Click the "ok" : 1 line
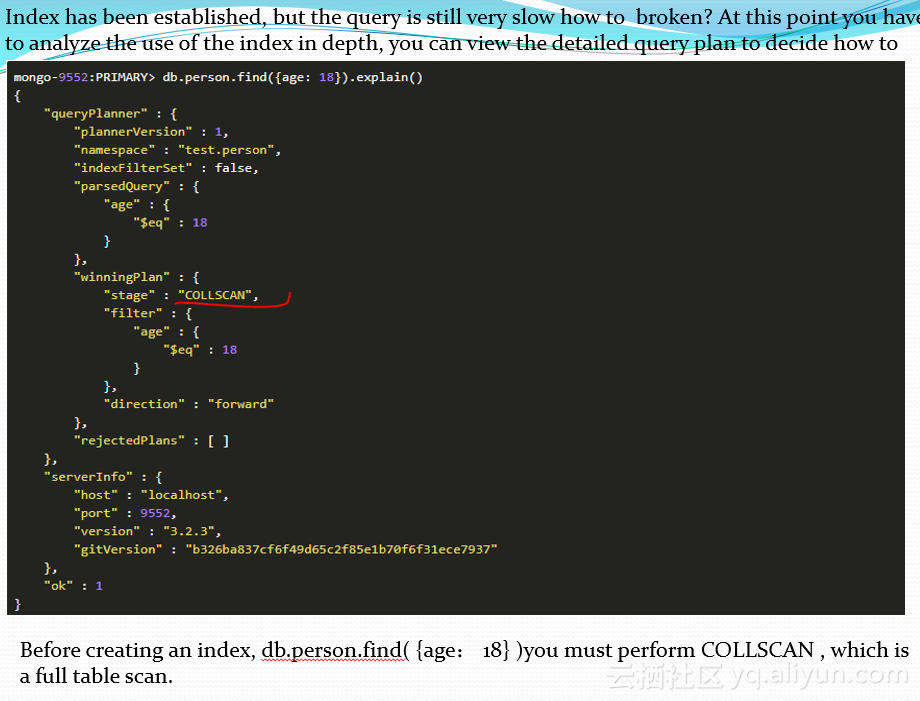 [x=73, y=586]
